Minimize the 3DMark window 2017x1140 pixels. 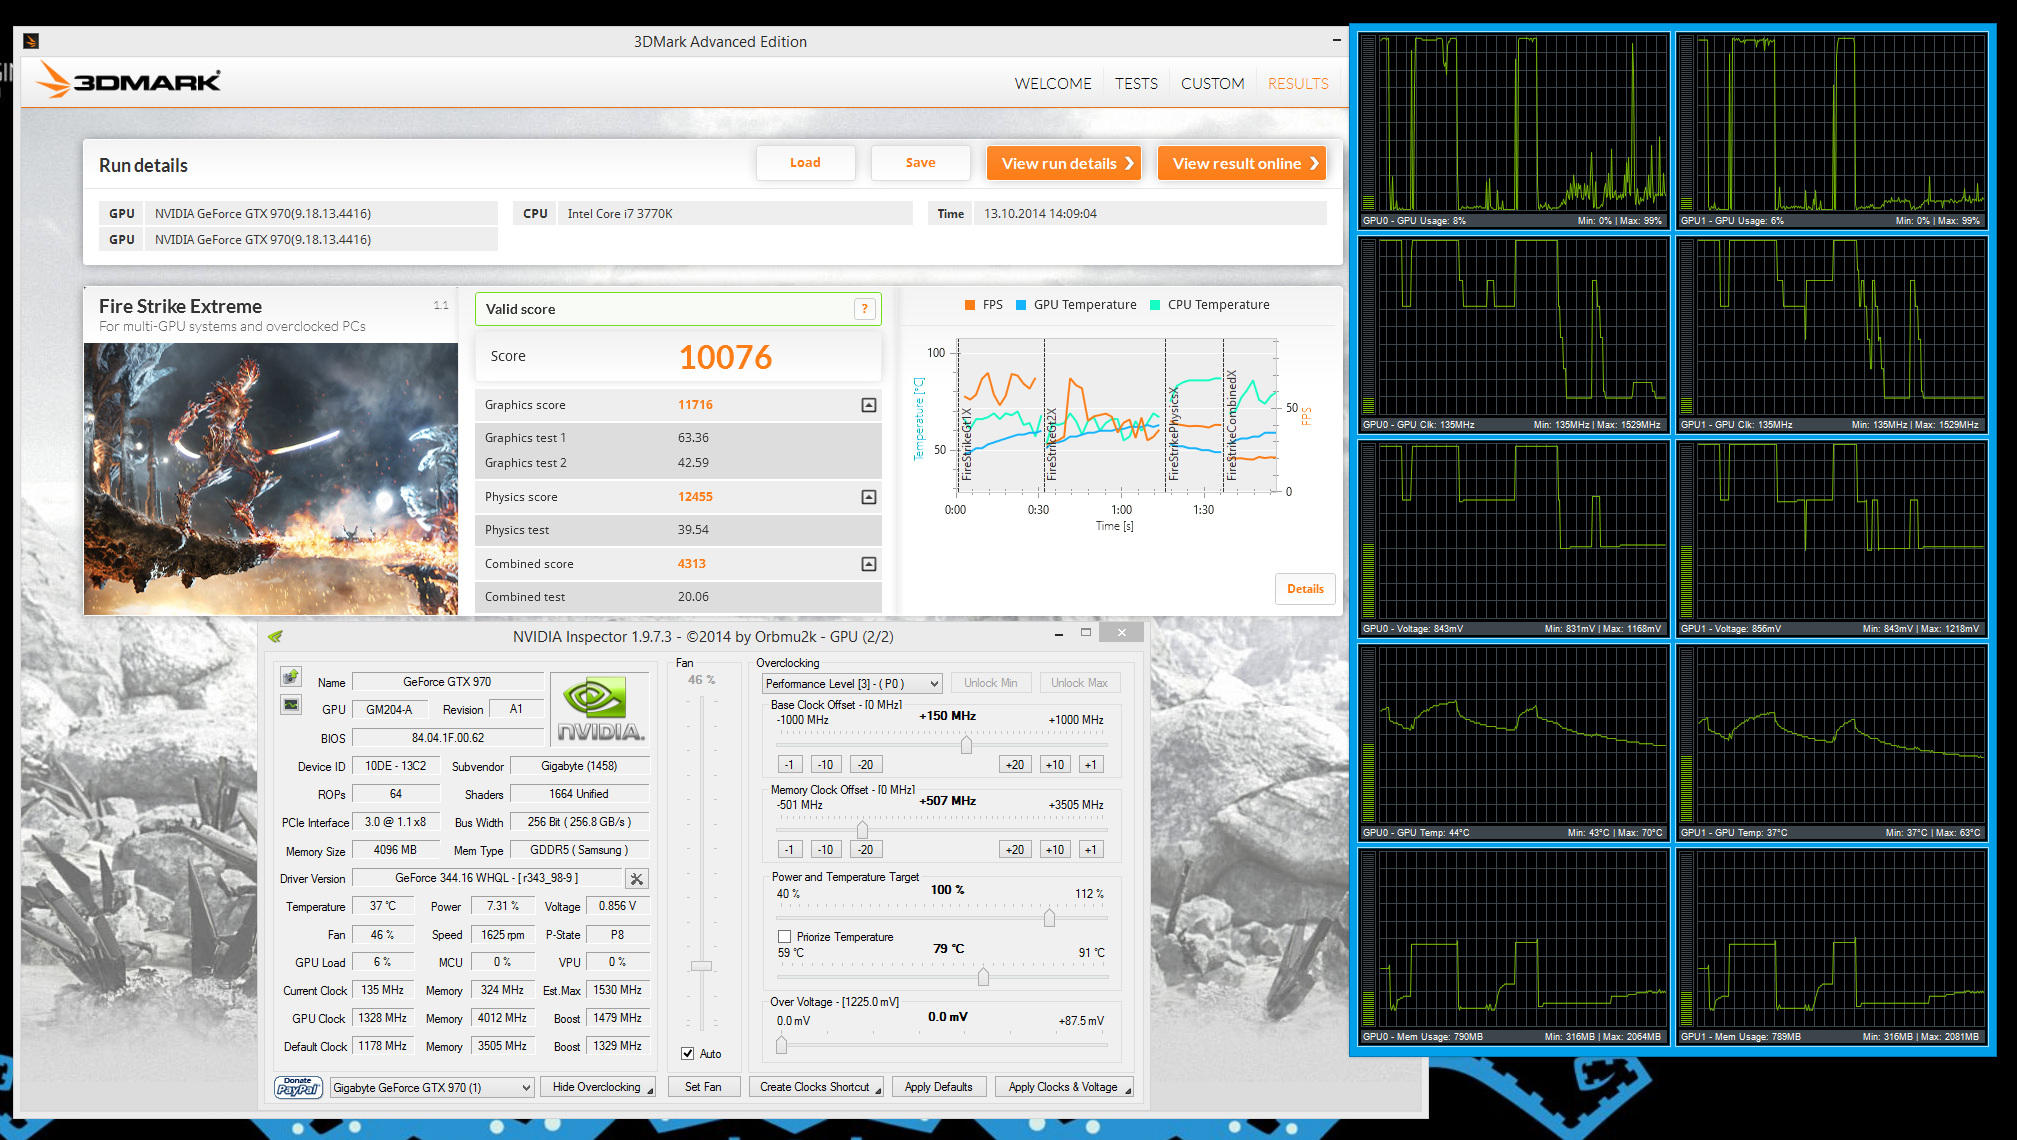[1336, 41]
